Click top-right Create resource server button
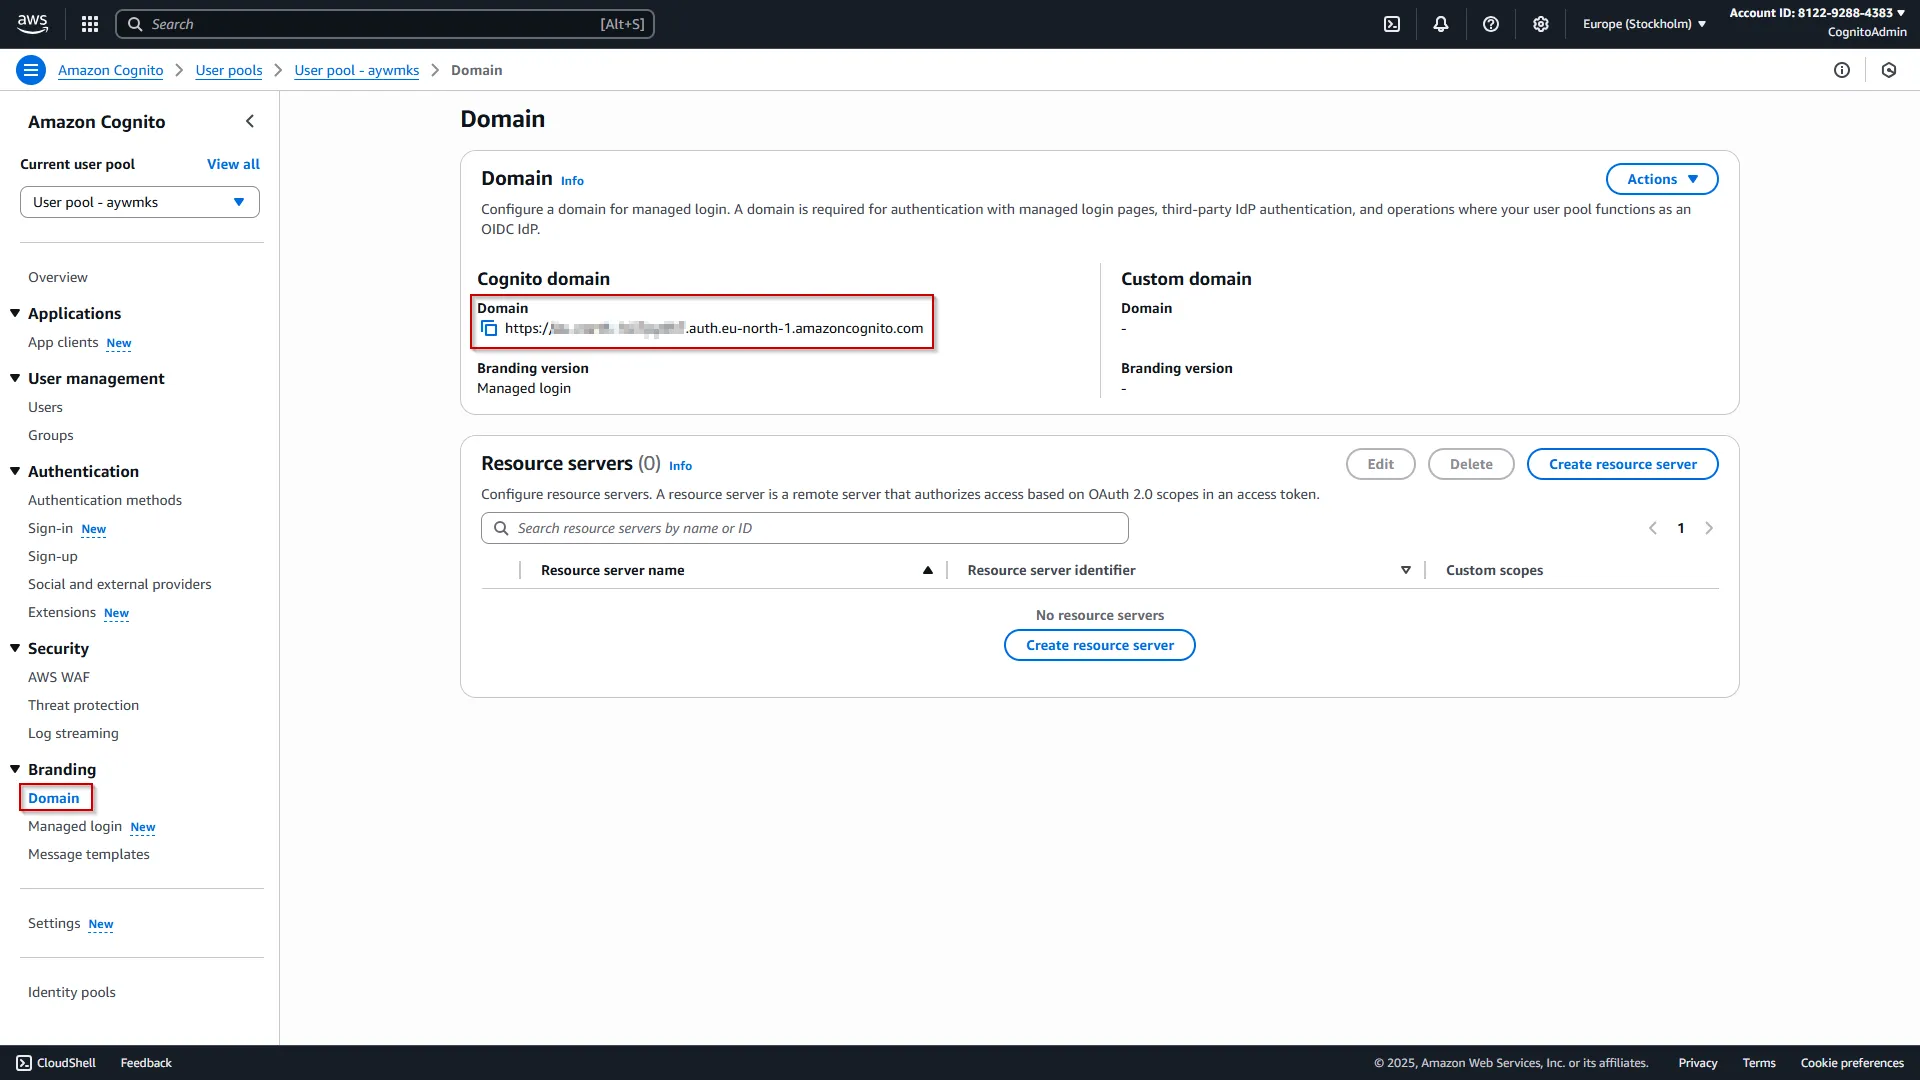Viewport: 1920px width, 1080px height. tap(1622, 464)
